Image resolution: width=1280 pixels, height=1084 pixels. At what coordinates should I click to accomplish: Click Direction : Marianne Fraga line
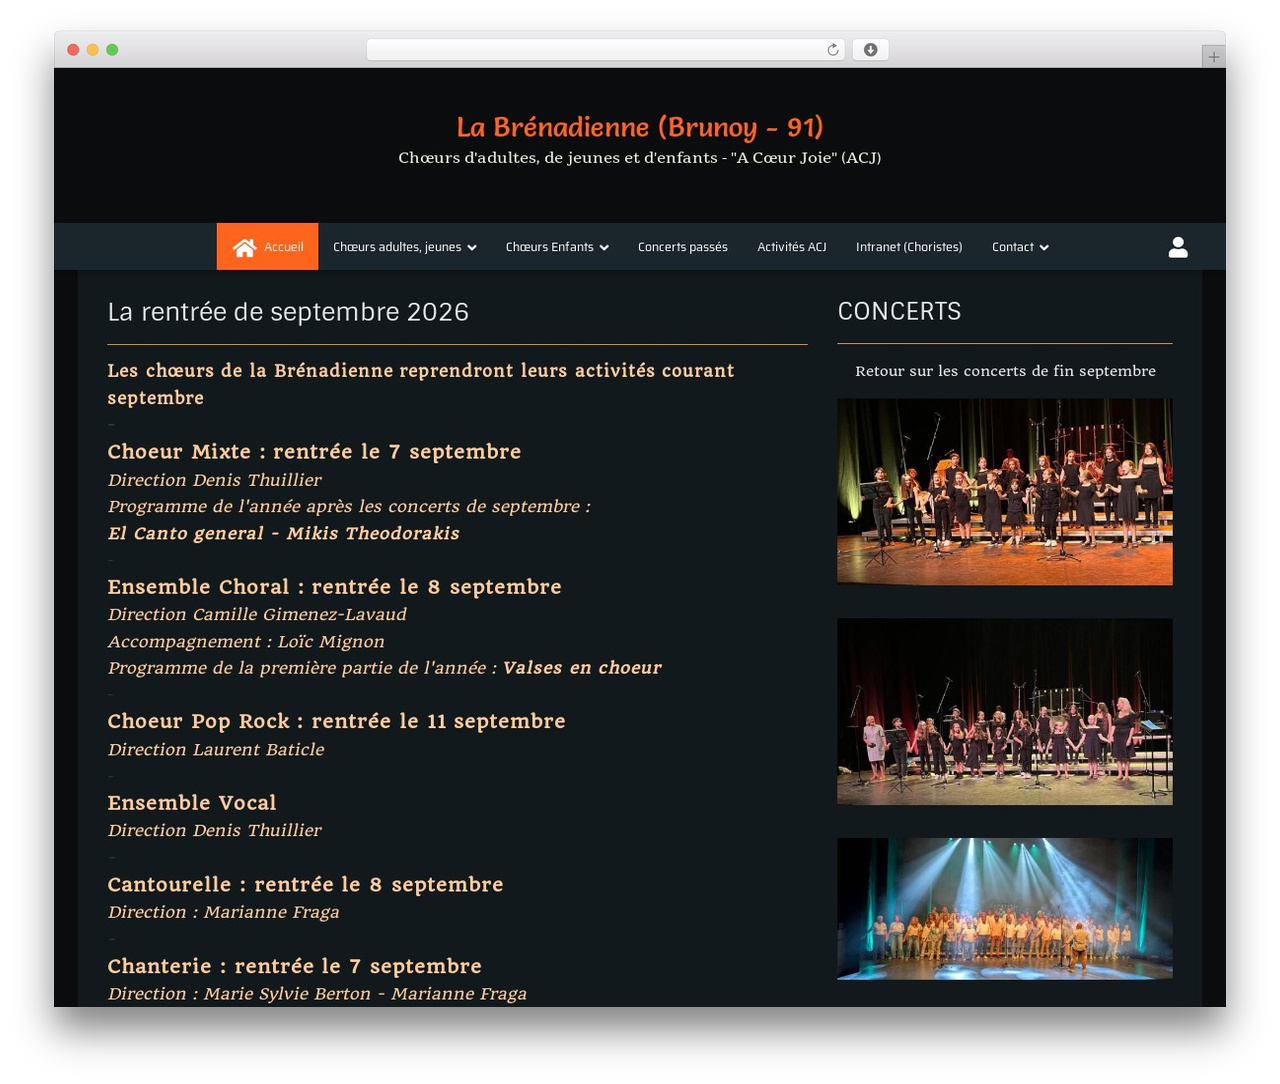(x=223, y=912)
